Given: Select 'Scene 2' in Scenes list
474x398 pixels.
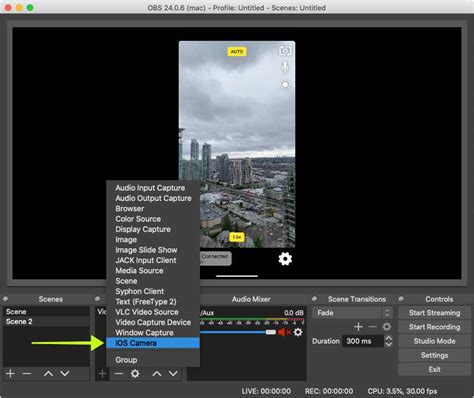Looking at the screenshot, I should [46, 322].
